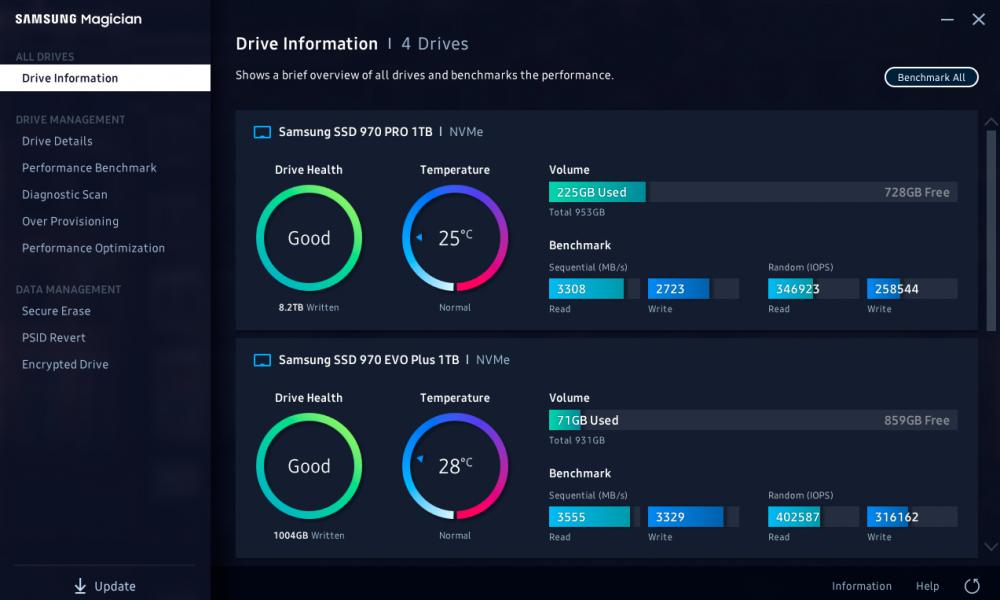Open the Information link
Screen dimensions: 1000x600
862,586
